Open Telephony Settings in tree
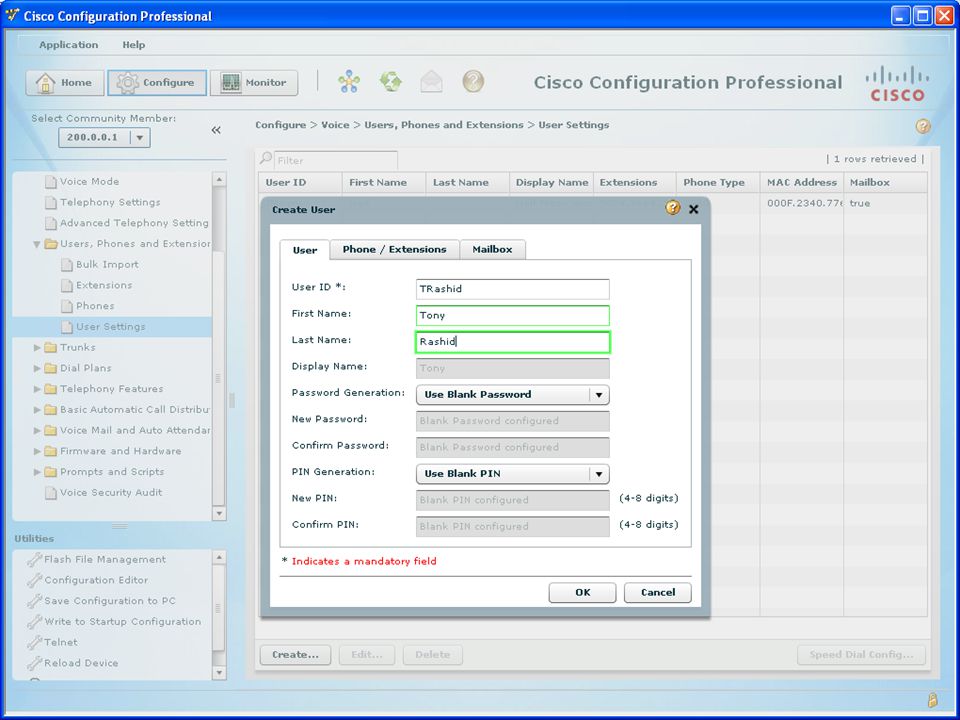The height and width of the screenshot is (720, 960). 110,203
